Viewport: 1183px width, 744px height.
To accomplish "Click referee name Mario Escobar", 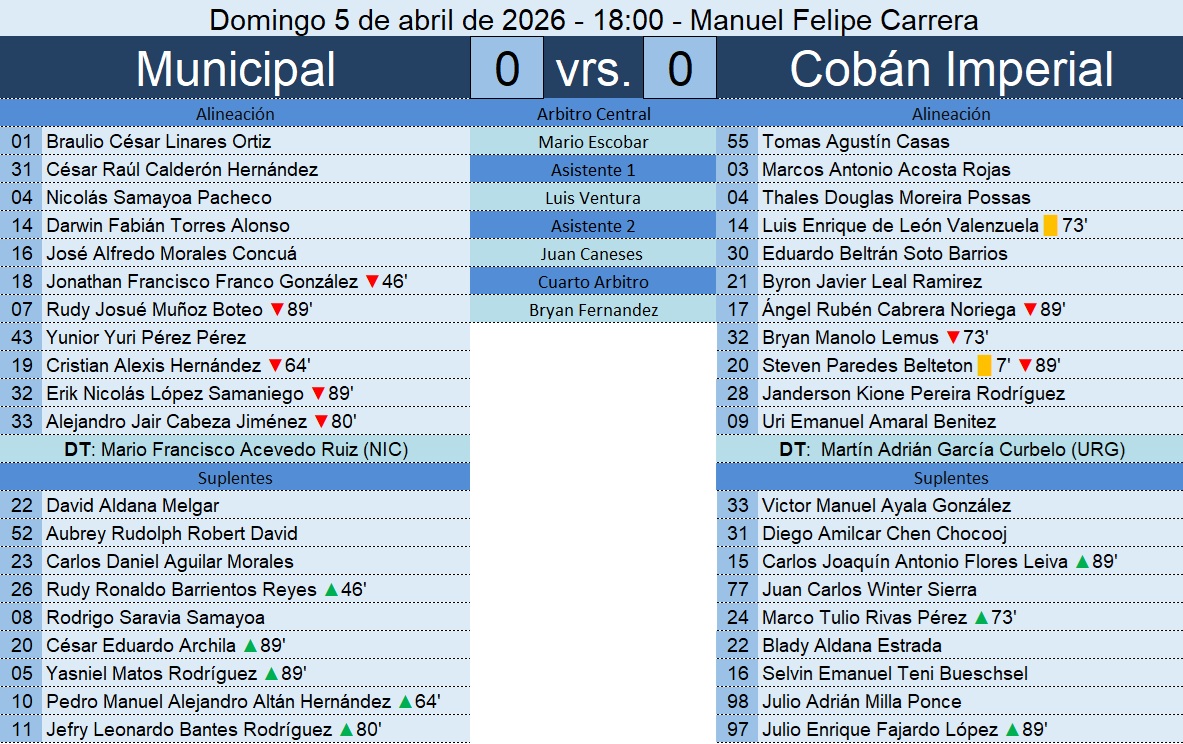I will pyautogui.click(x=593, y=142).
